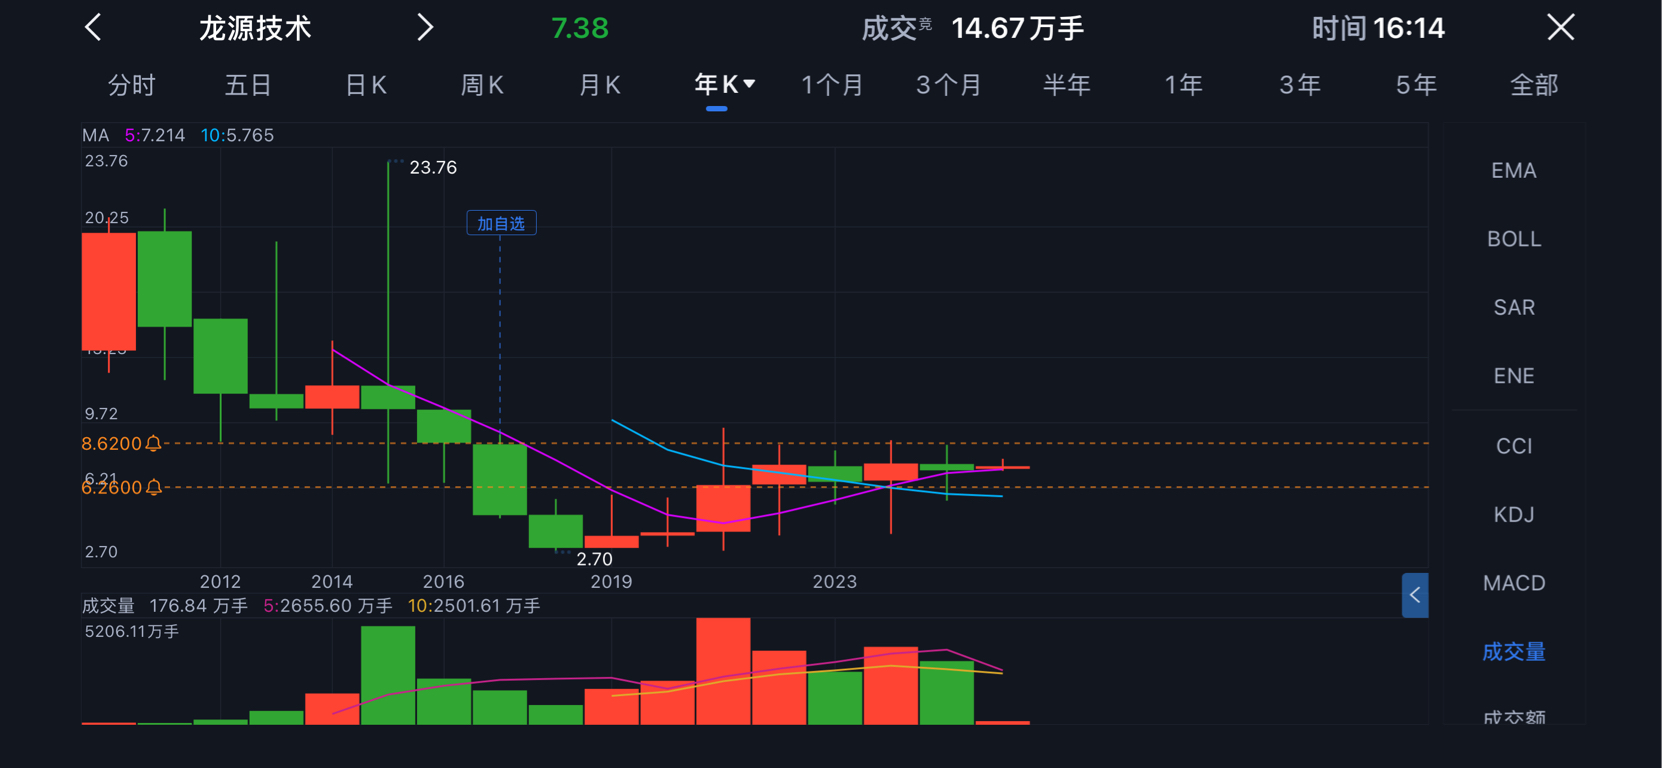Close the full-screen chart view
Viewport: 1662px width, 768px height.
[1560, 27]
